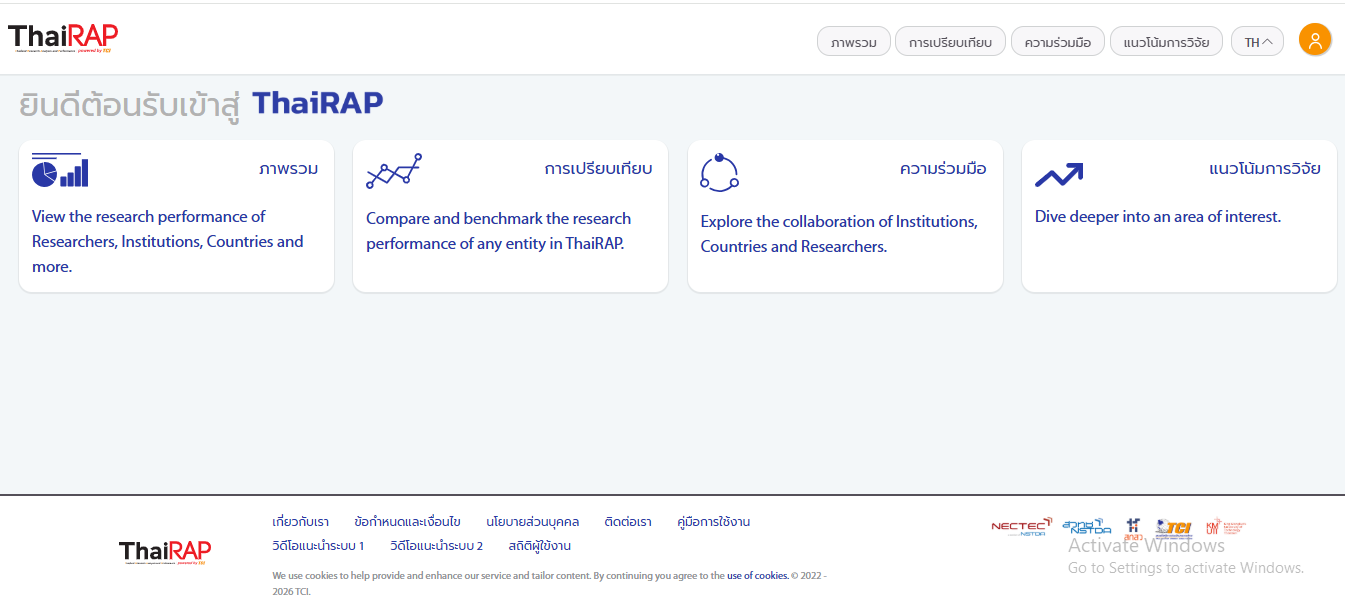Open the ติดต่อเรา footer link

coord(628,522)
